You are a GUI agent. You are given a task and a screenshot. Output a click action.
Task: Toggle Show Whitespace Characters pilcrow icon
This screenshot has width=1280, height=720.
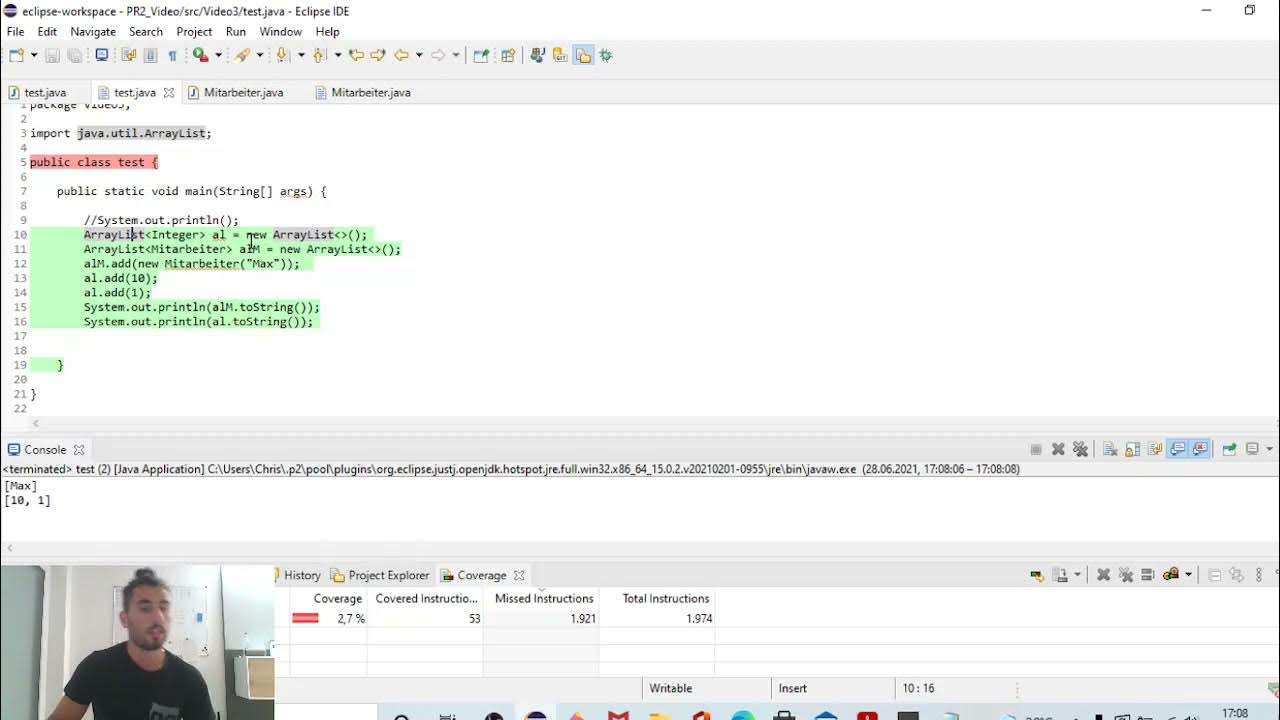172,56
